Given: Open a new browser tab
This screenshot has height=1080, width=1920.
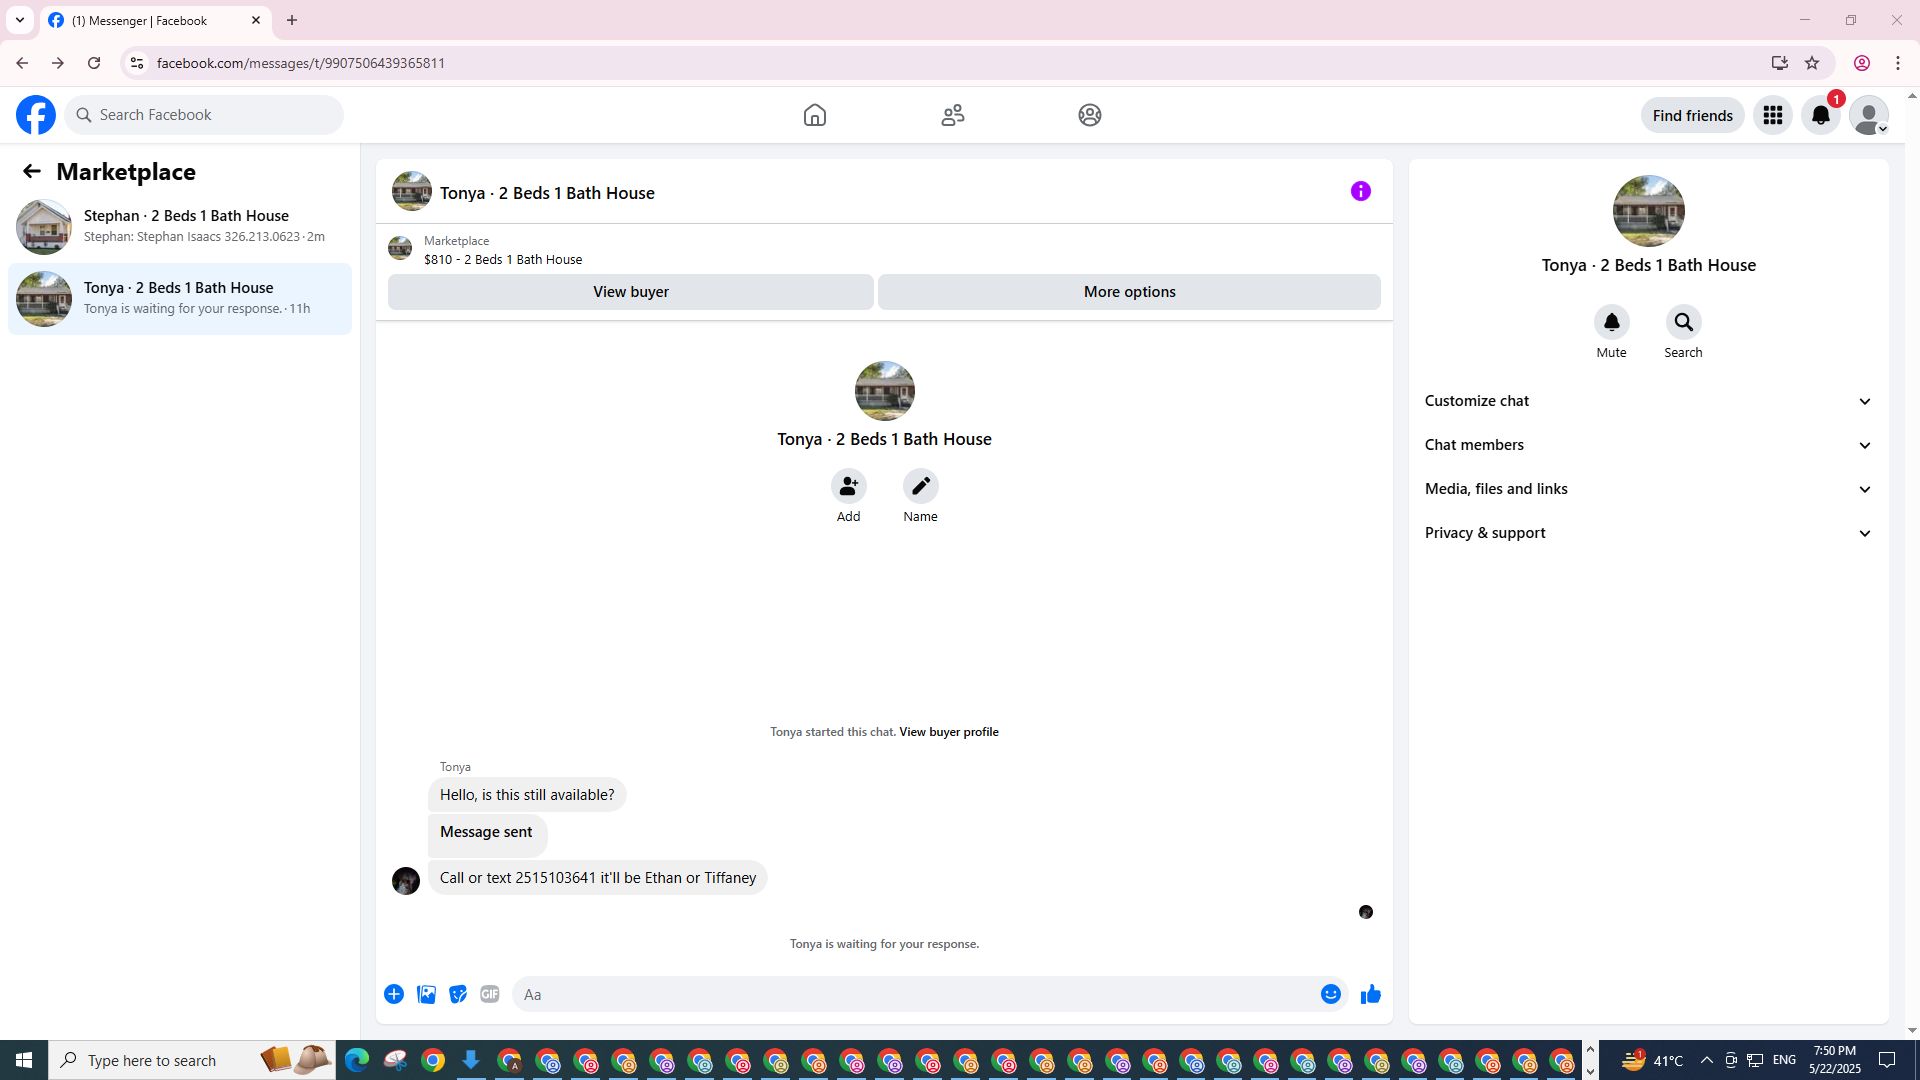Looking at the screenshot, I should pos(292,20).
